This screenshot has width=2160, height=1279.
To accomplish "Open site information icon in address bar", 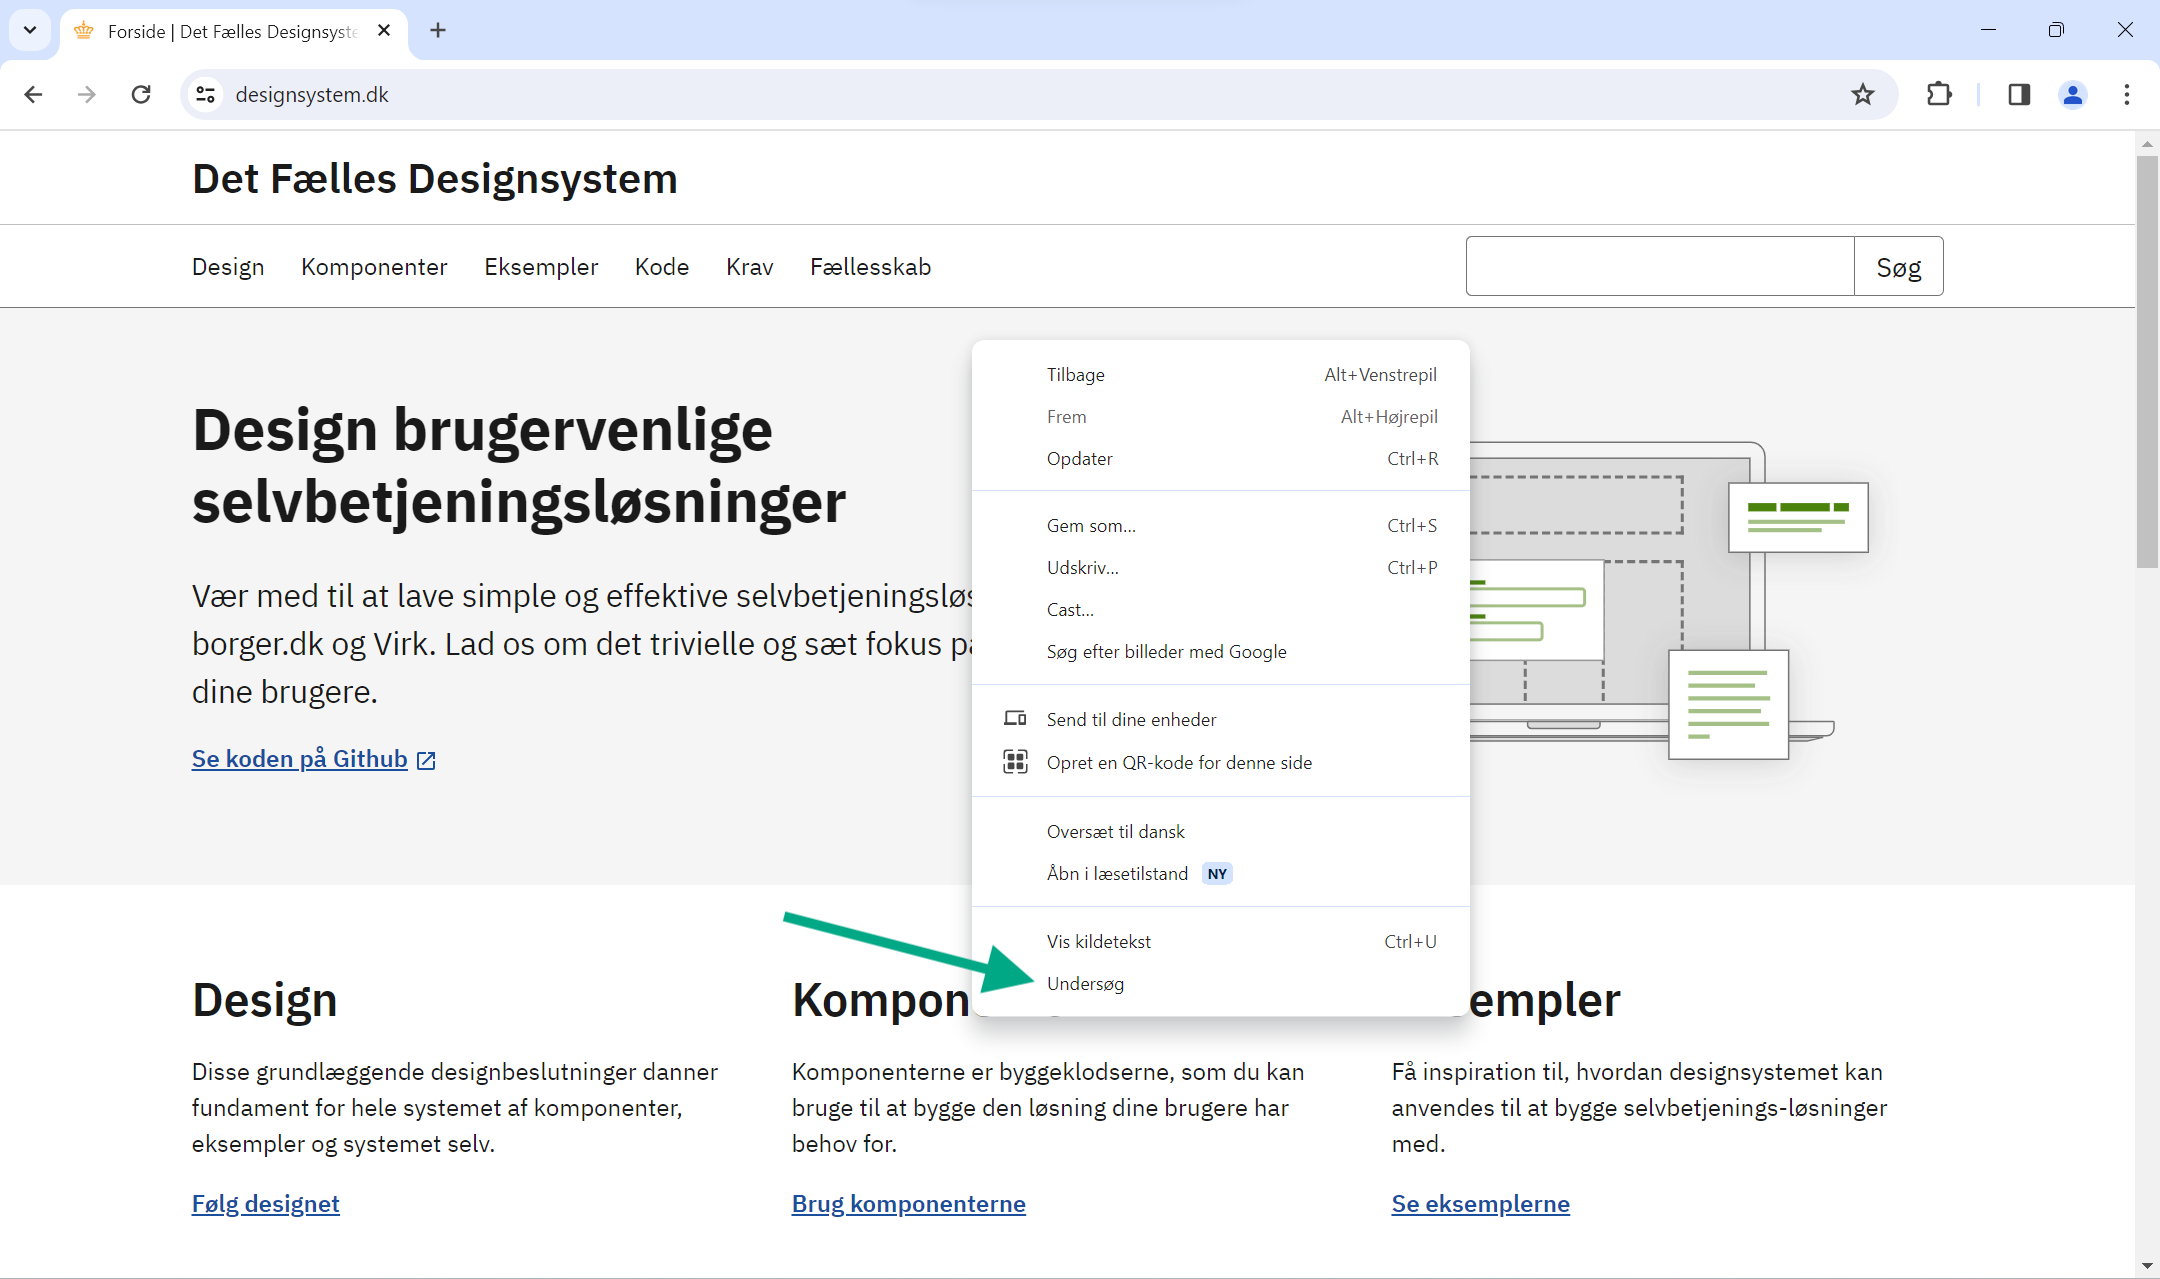I will click(206, 94).
